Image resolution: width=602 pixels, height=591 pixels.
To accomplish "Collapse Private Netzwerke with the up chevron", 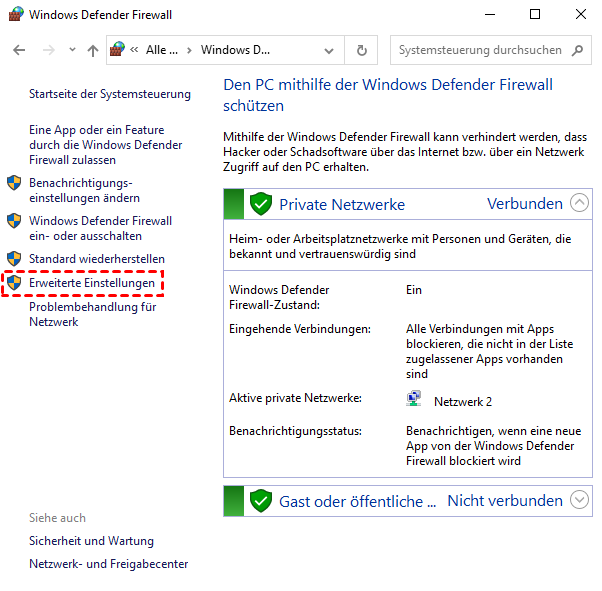I will (x=579, y=202).
